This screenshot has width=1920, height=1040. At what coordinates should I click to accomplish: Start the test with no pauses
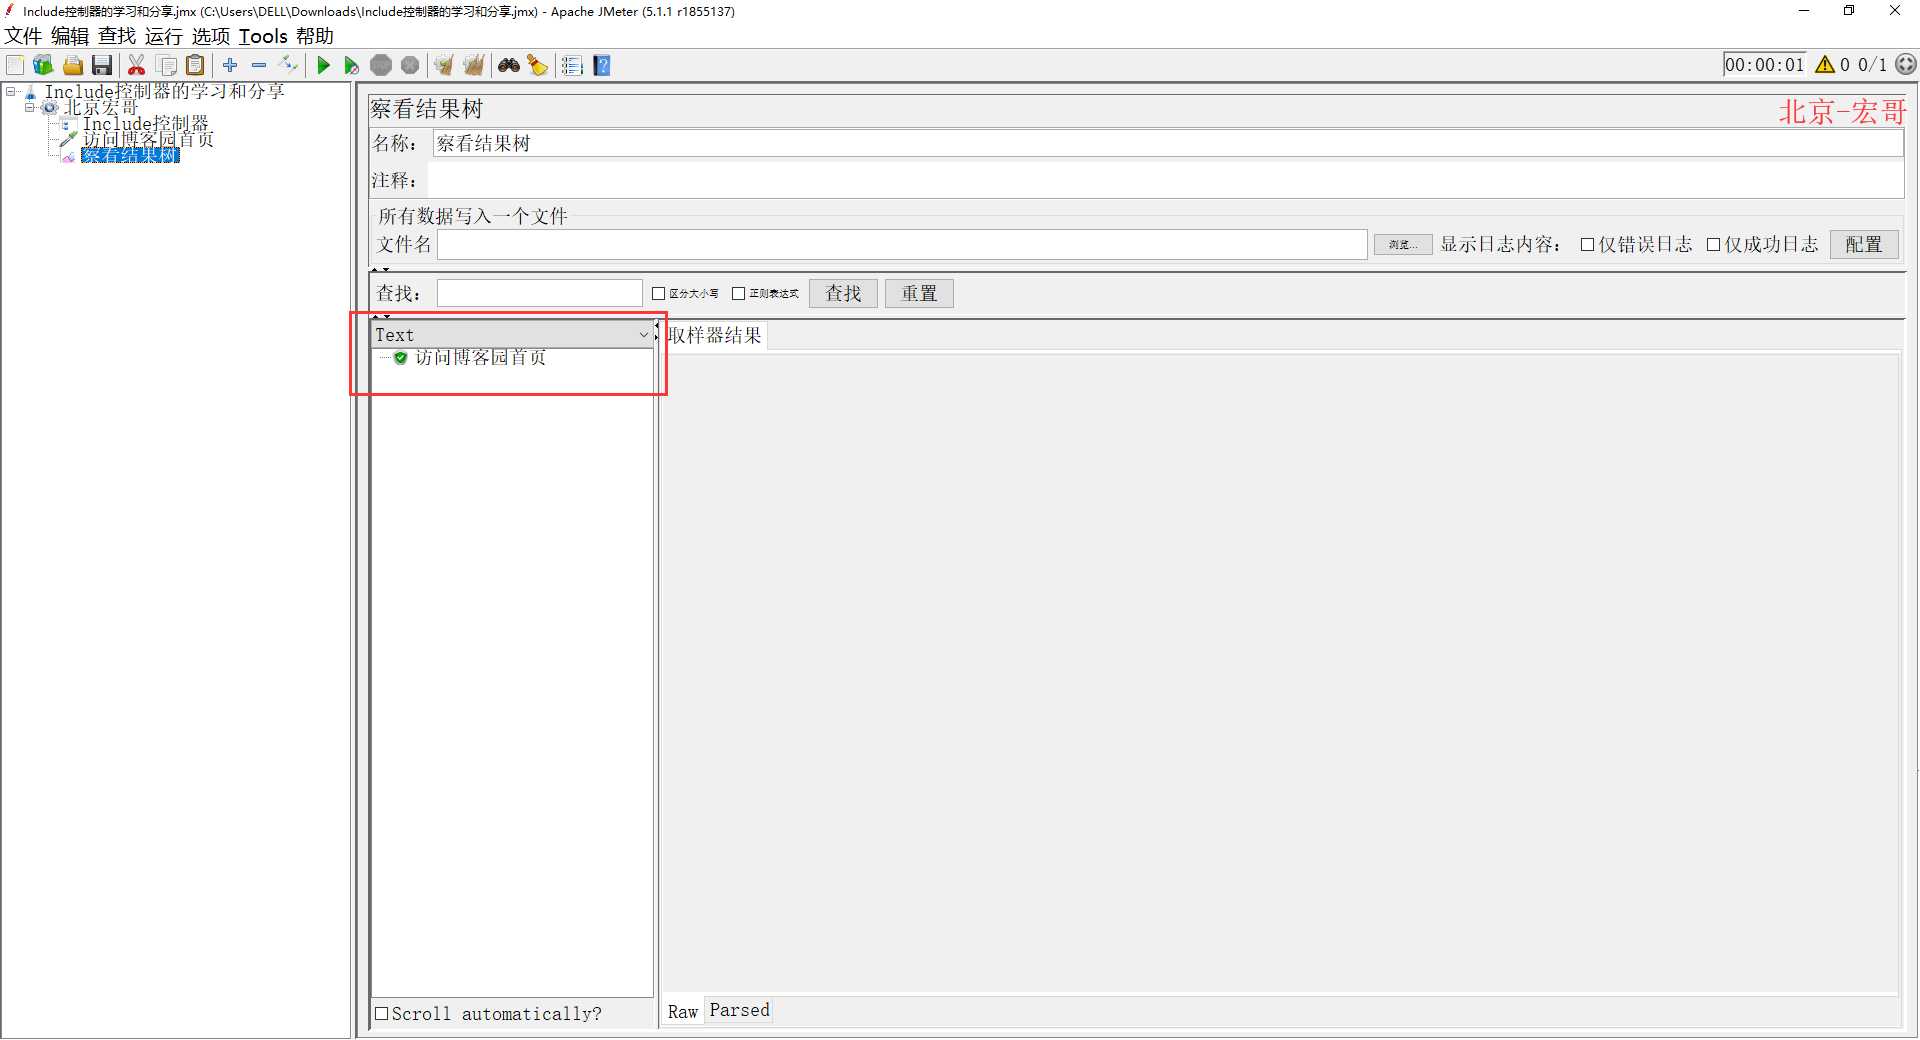[352, 65]
